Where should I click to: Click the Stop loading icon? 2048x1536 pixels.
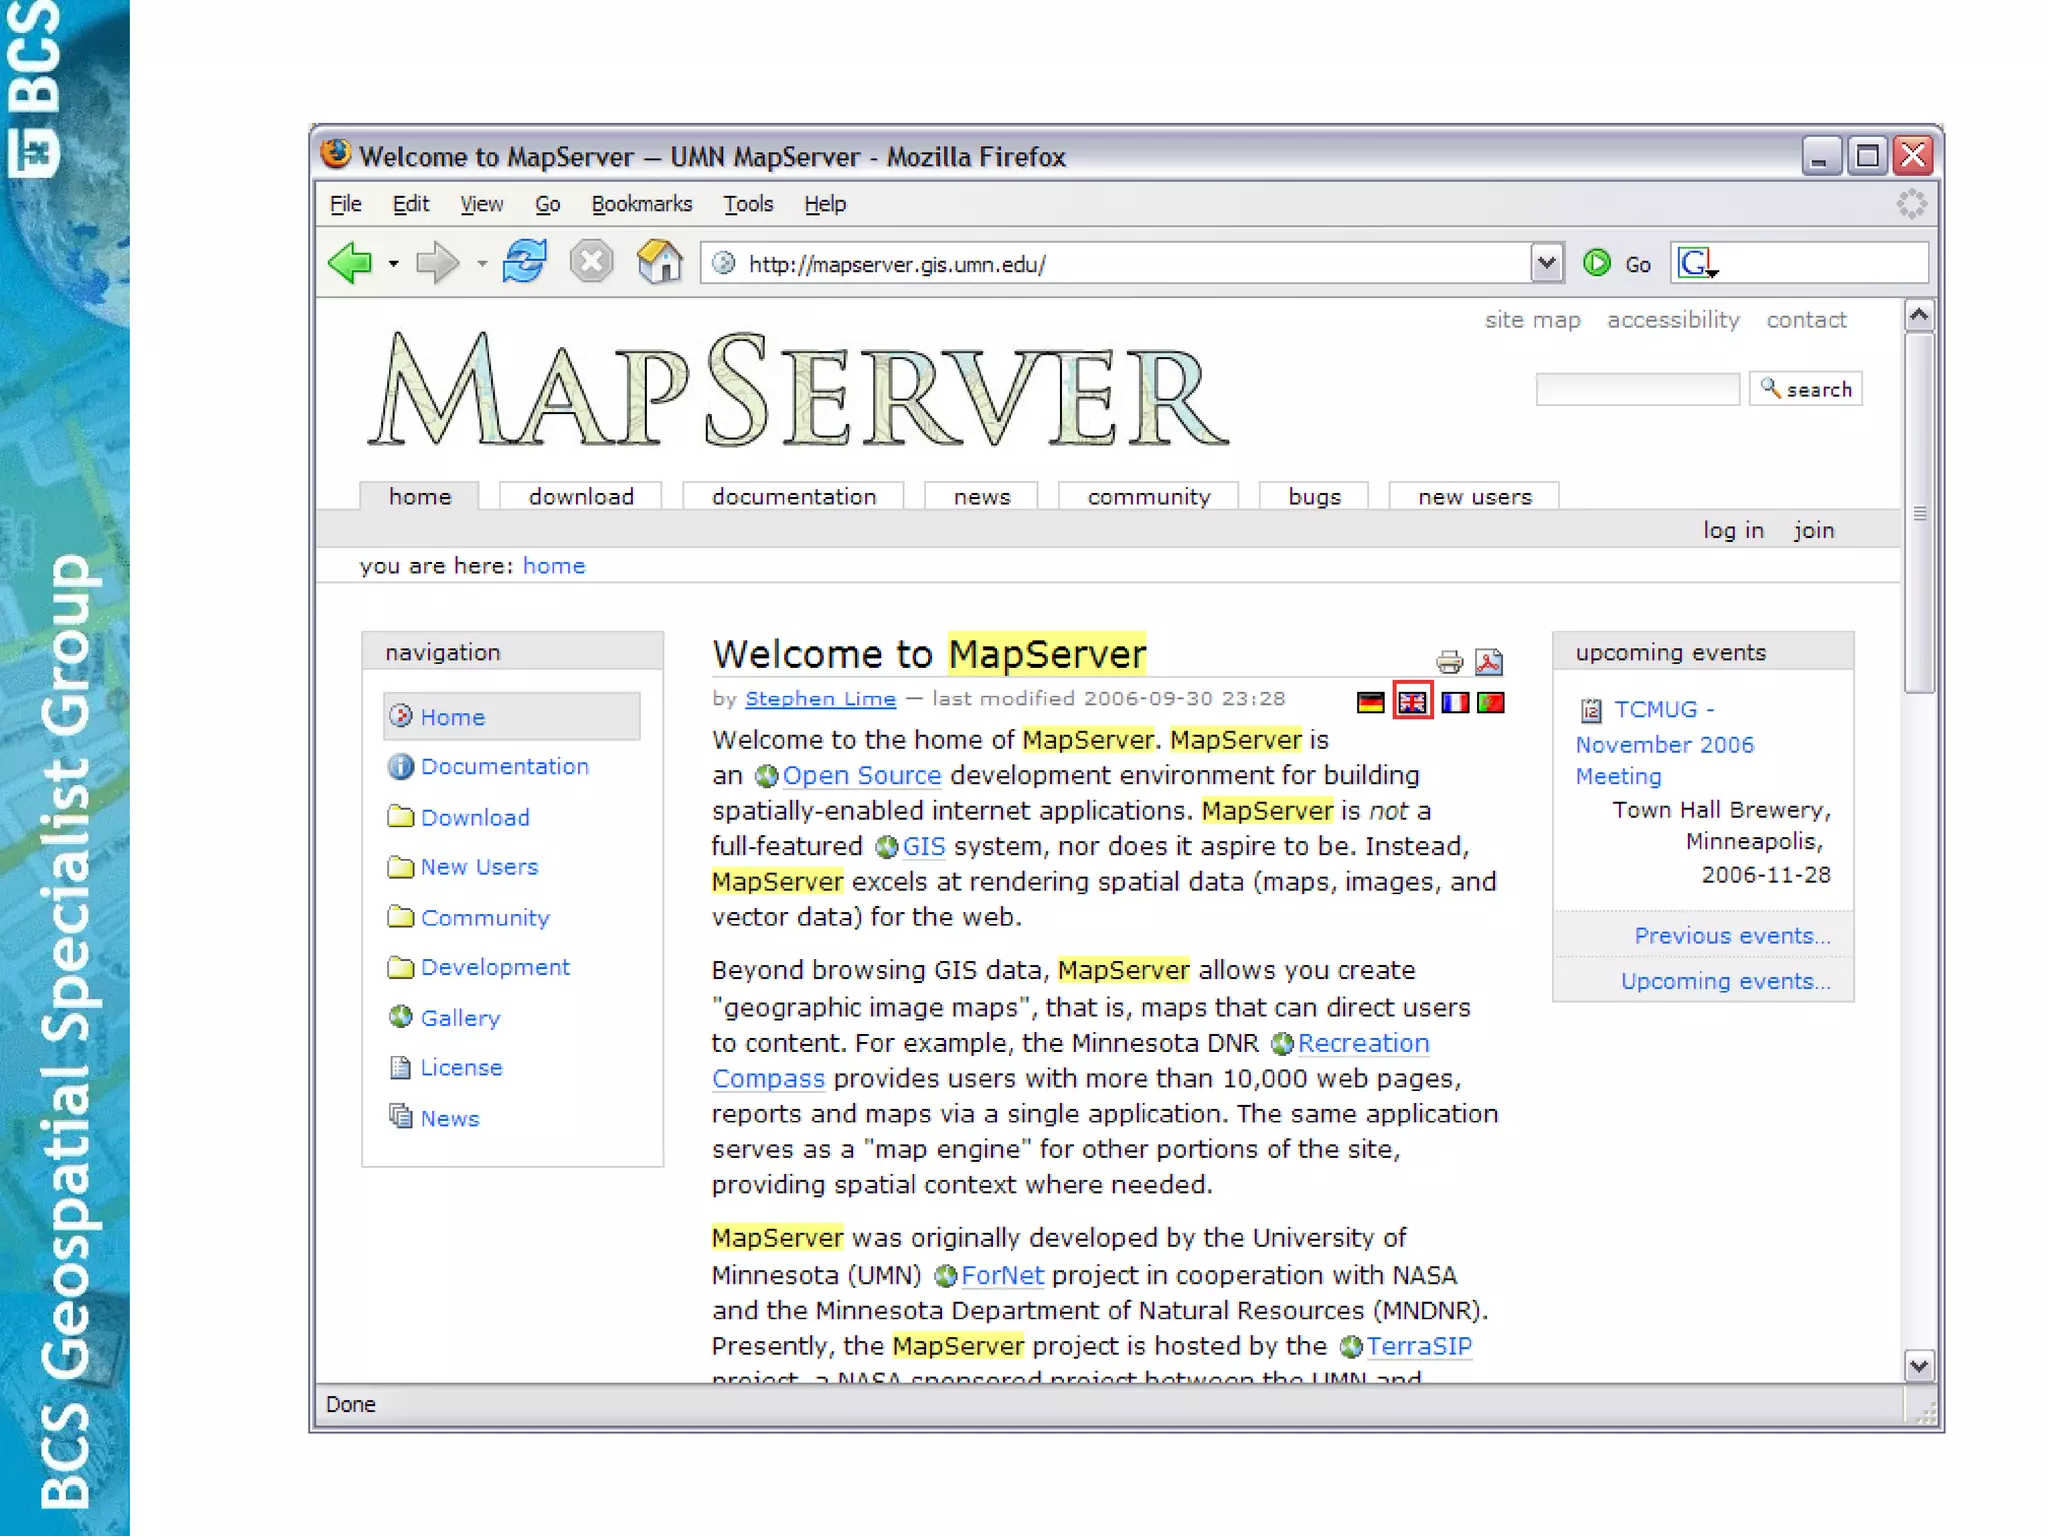click(591, 263)
